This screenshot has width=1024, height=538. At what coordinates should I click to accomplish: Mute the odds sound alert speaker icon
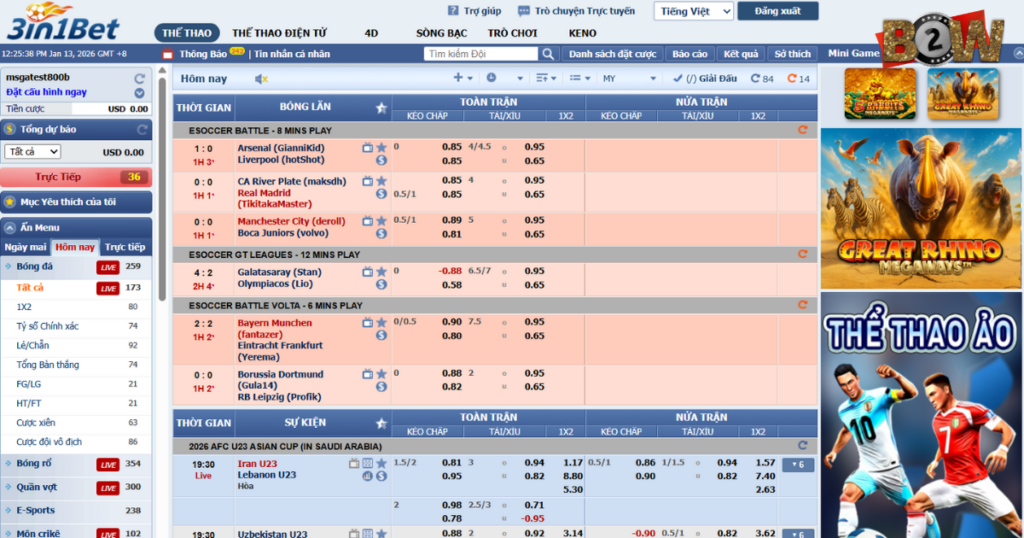click(x=261, y=79)
